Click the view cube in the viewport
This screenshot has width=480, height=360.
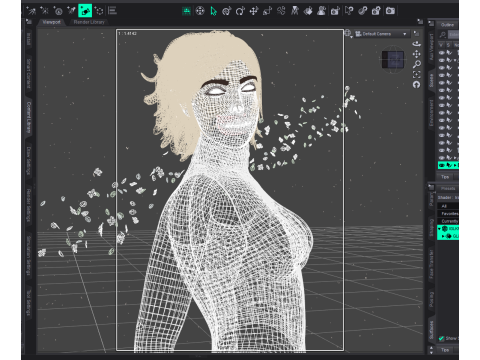click(393, 60)
